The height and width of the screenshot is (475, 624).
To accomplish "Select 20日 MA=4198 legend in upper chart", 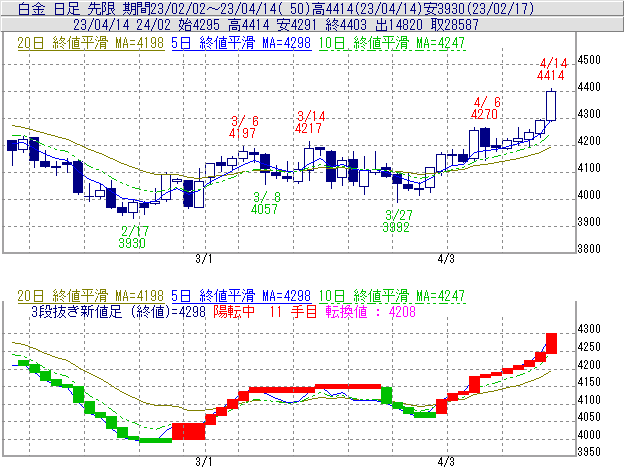I will point(90,43).
